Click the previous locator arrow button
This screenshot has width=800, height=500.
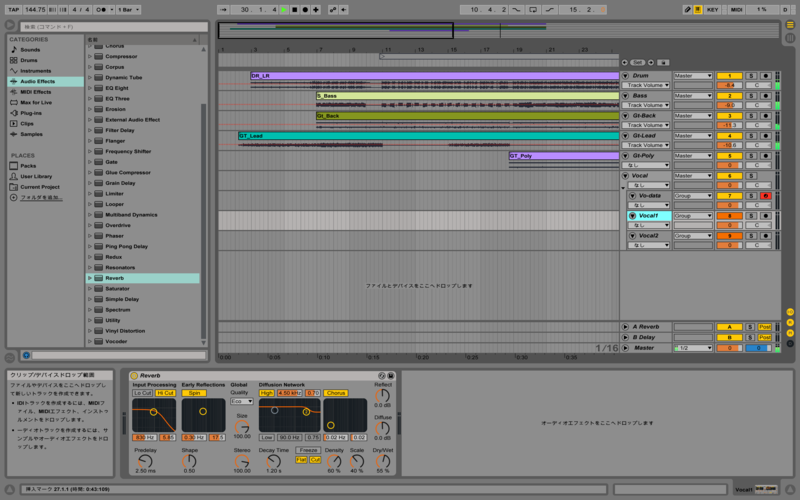(x=624, y=62)
